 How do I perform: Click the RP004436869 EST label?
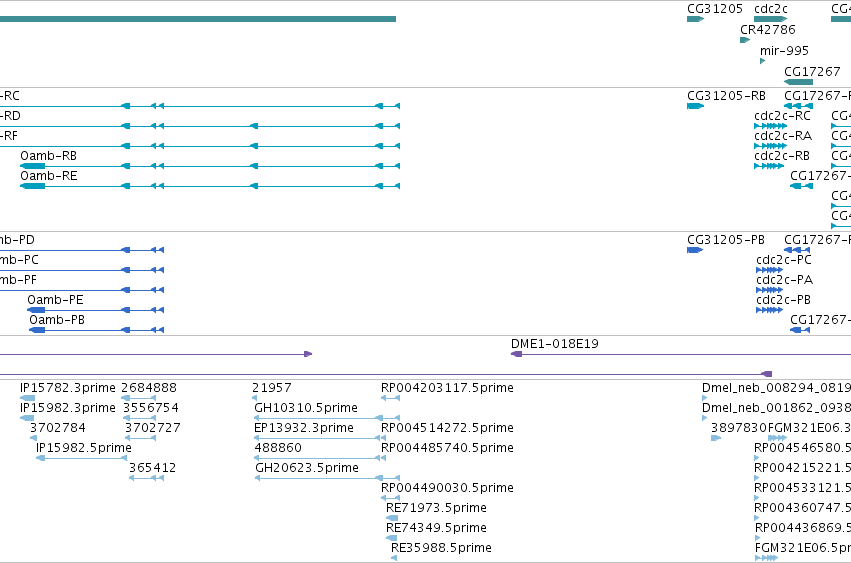tap(803, 528)
